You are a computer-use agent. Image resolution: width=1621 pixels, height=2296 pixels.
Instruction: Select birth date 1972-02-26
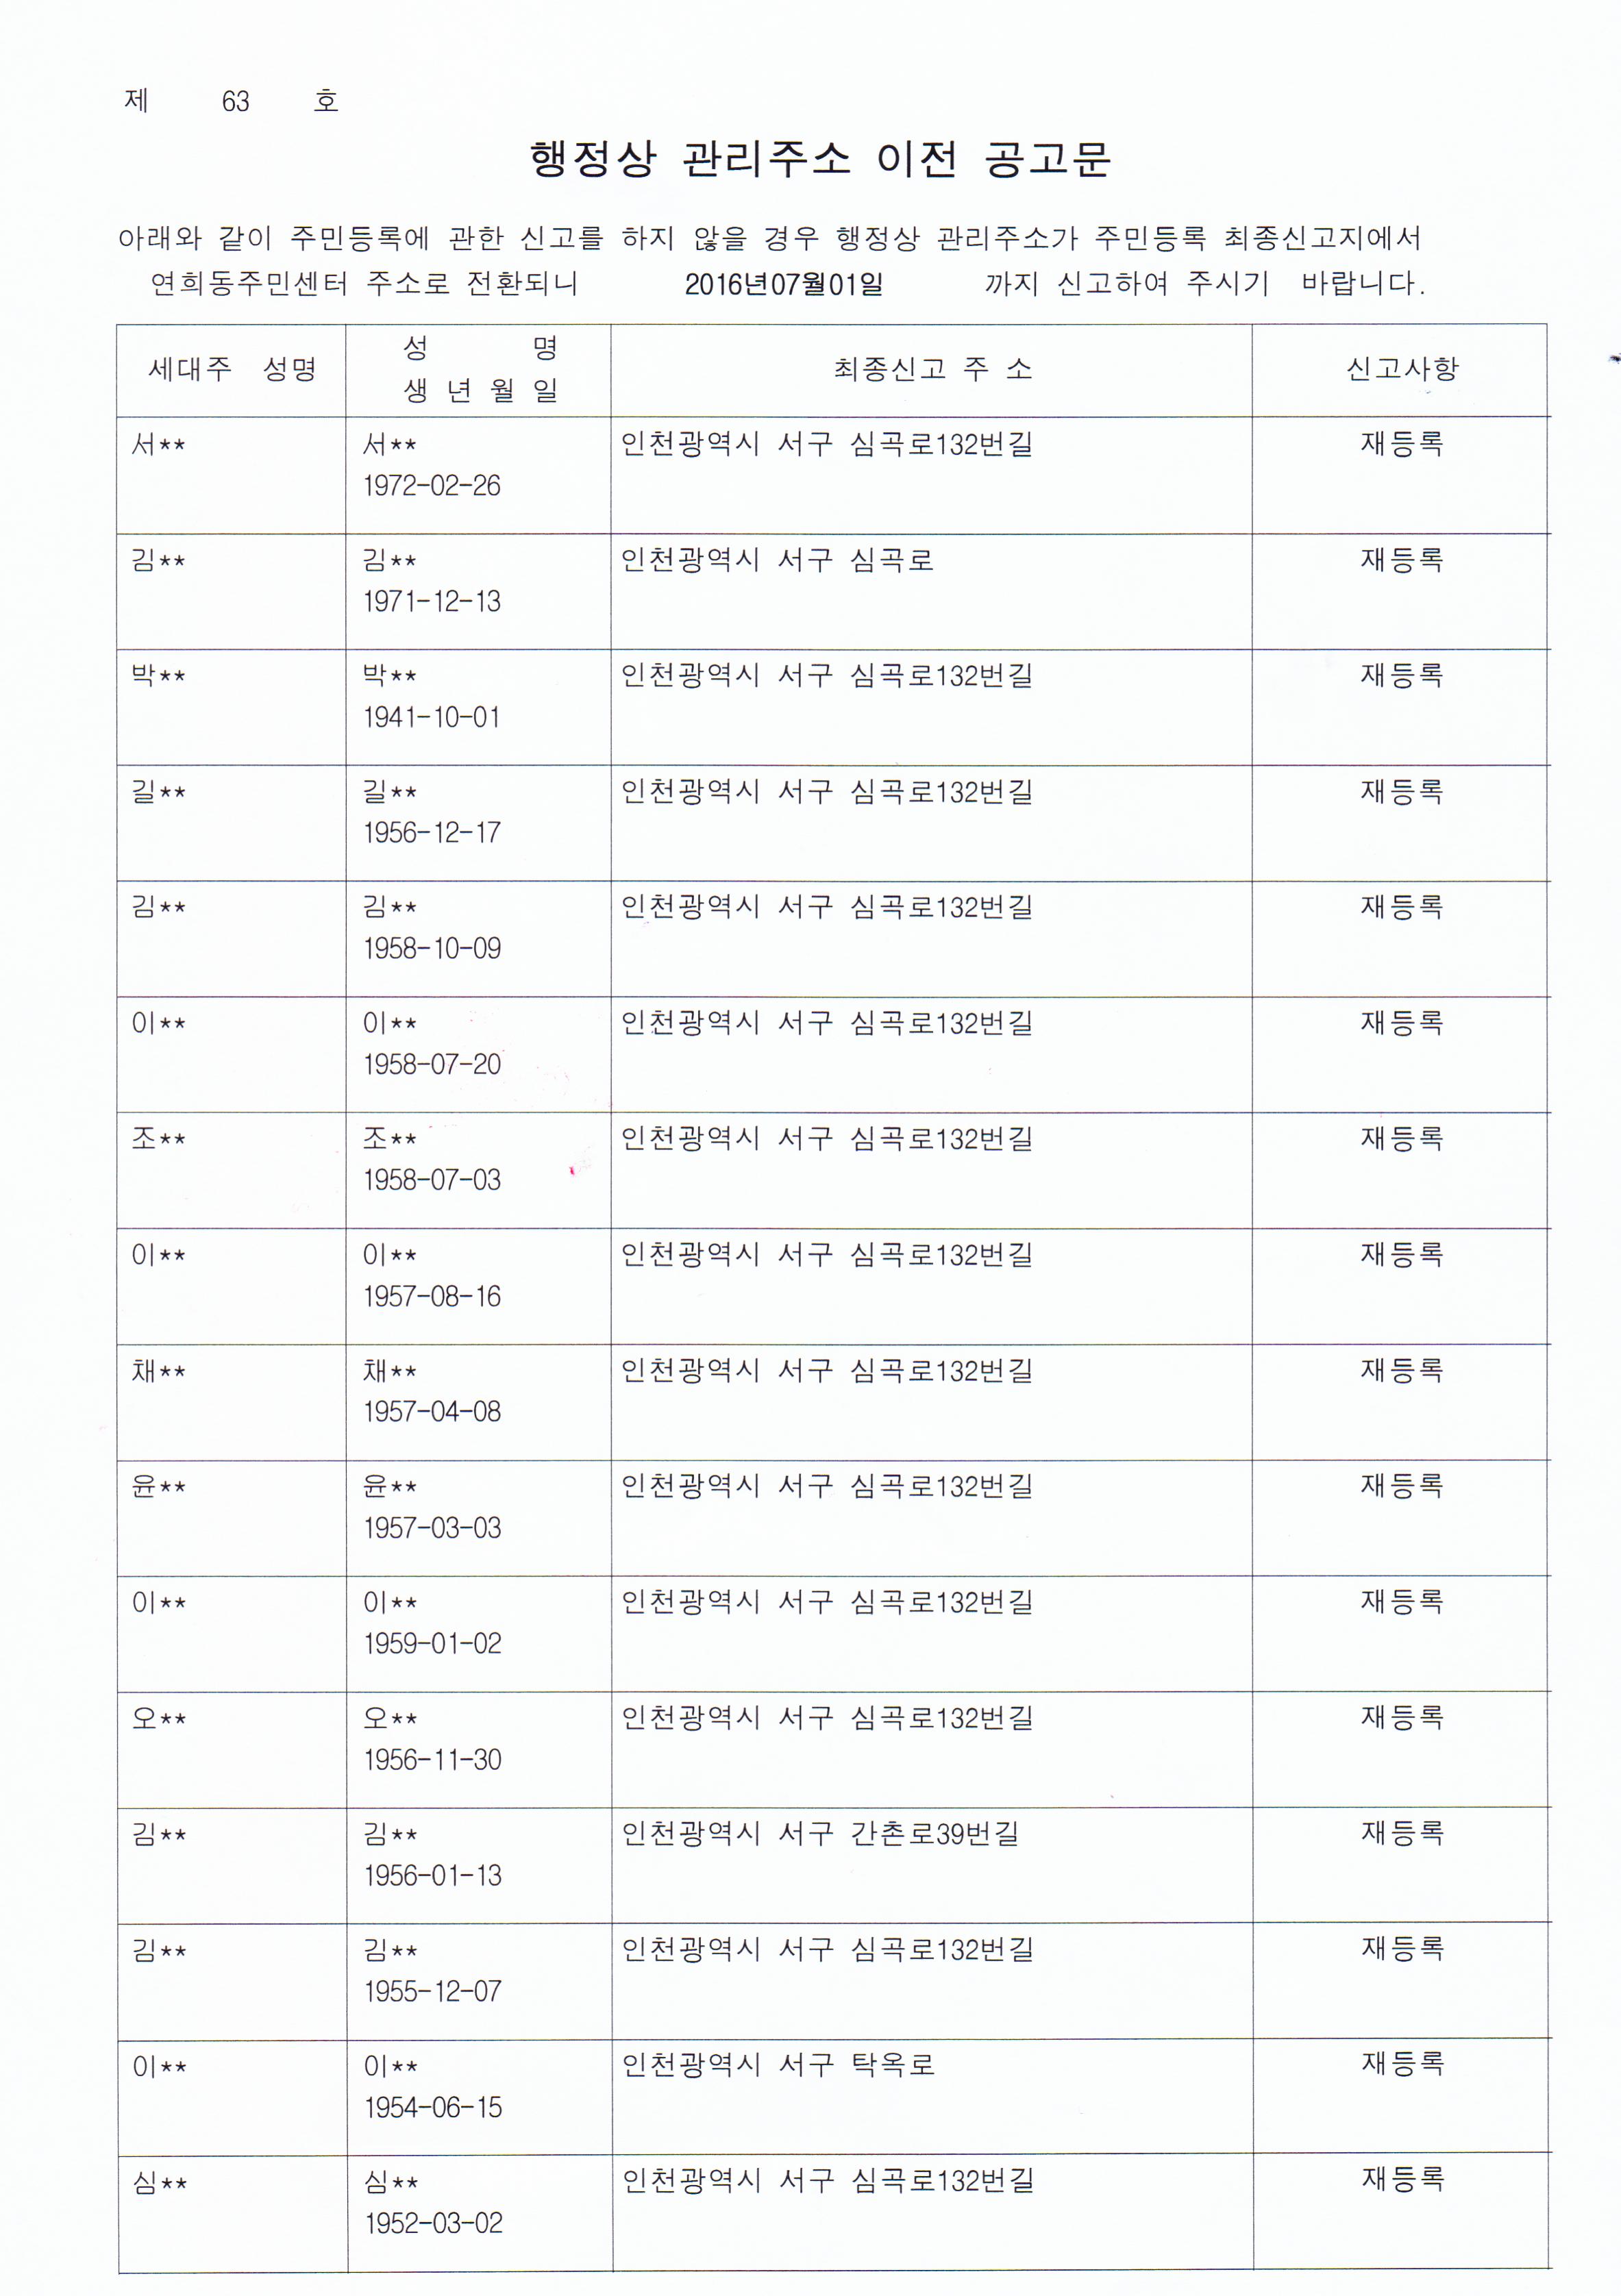431,486
